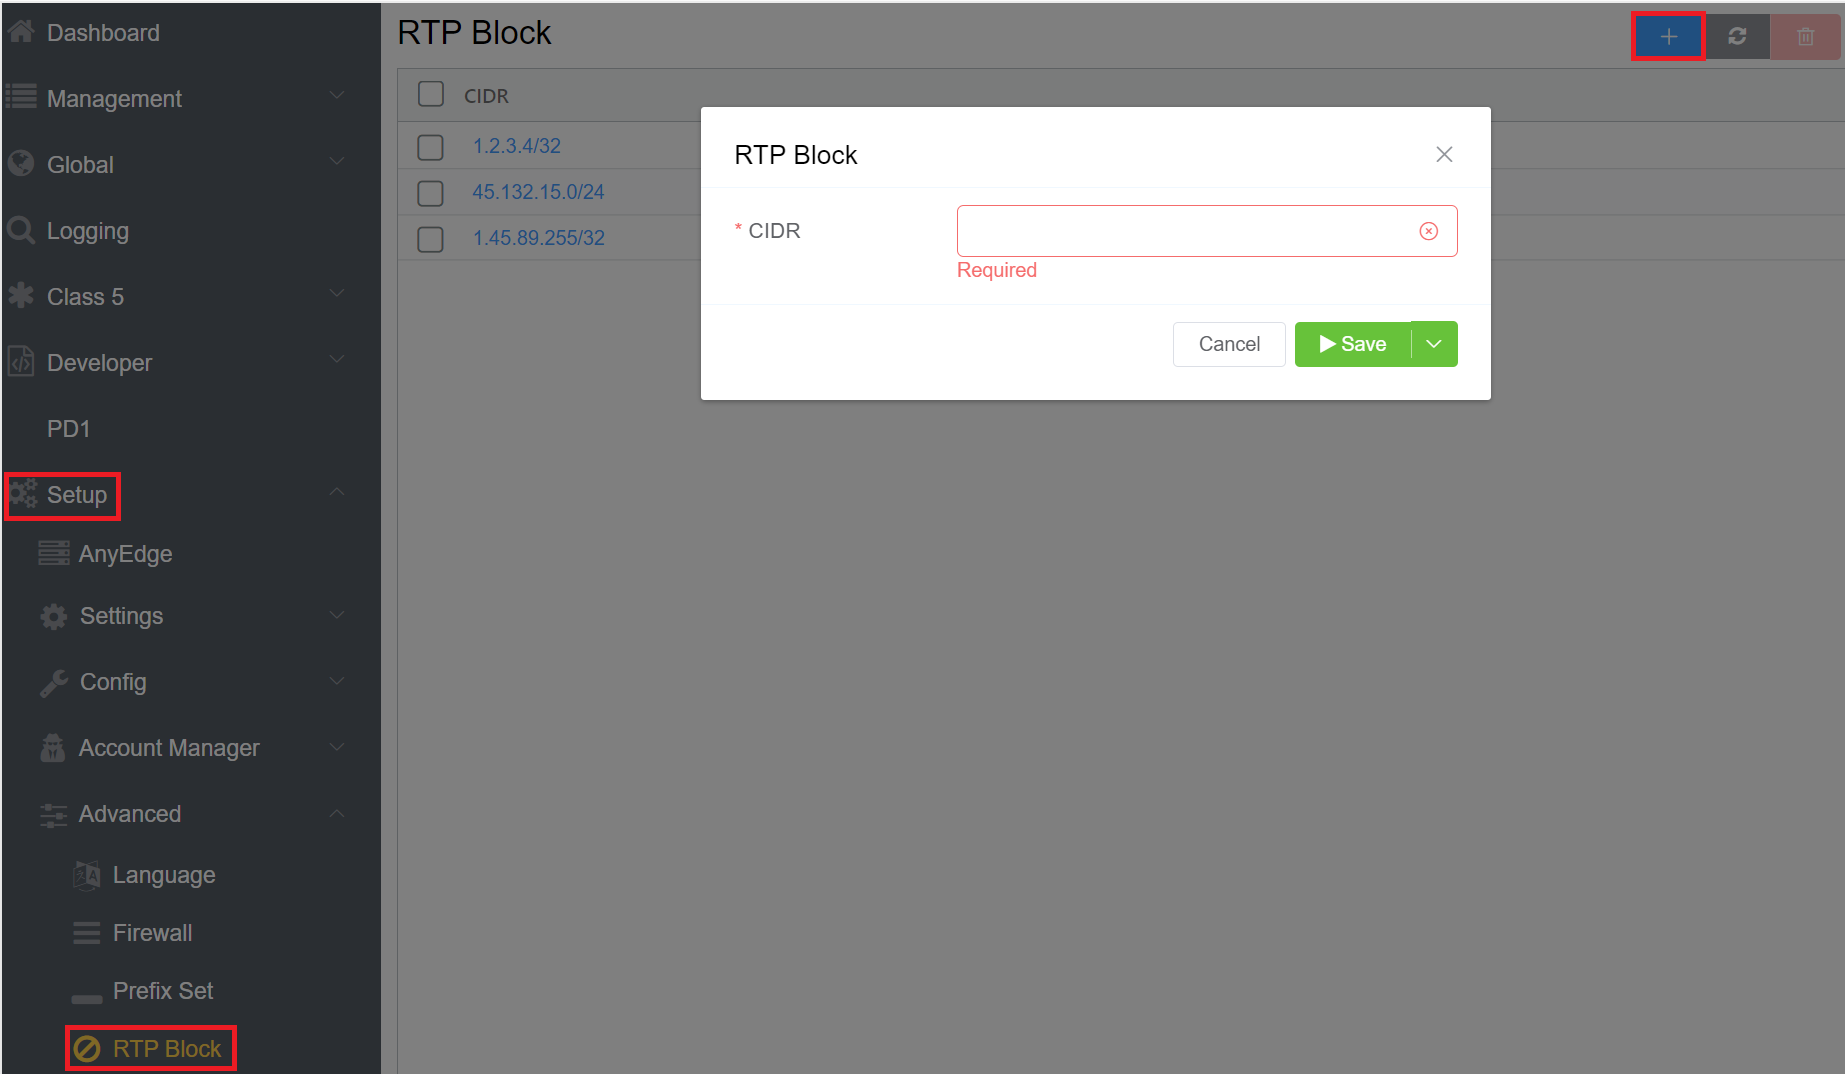Select the 45.132.15.0/24 row checkbox
This screenshot has width=1845, height=1075.
431,193
